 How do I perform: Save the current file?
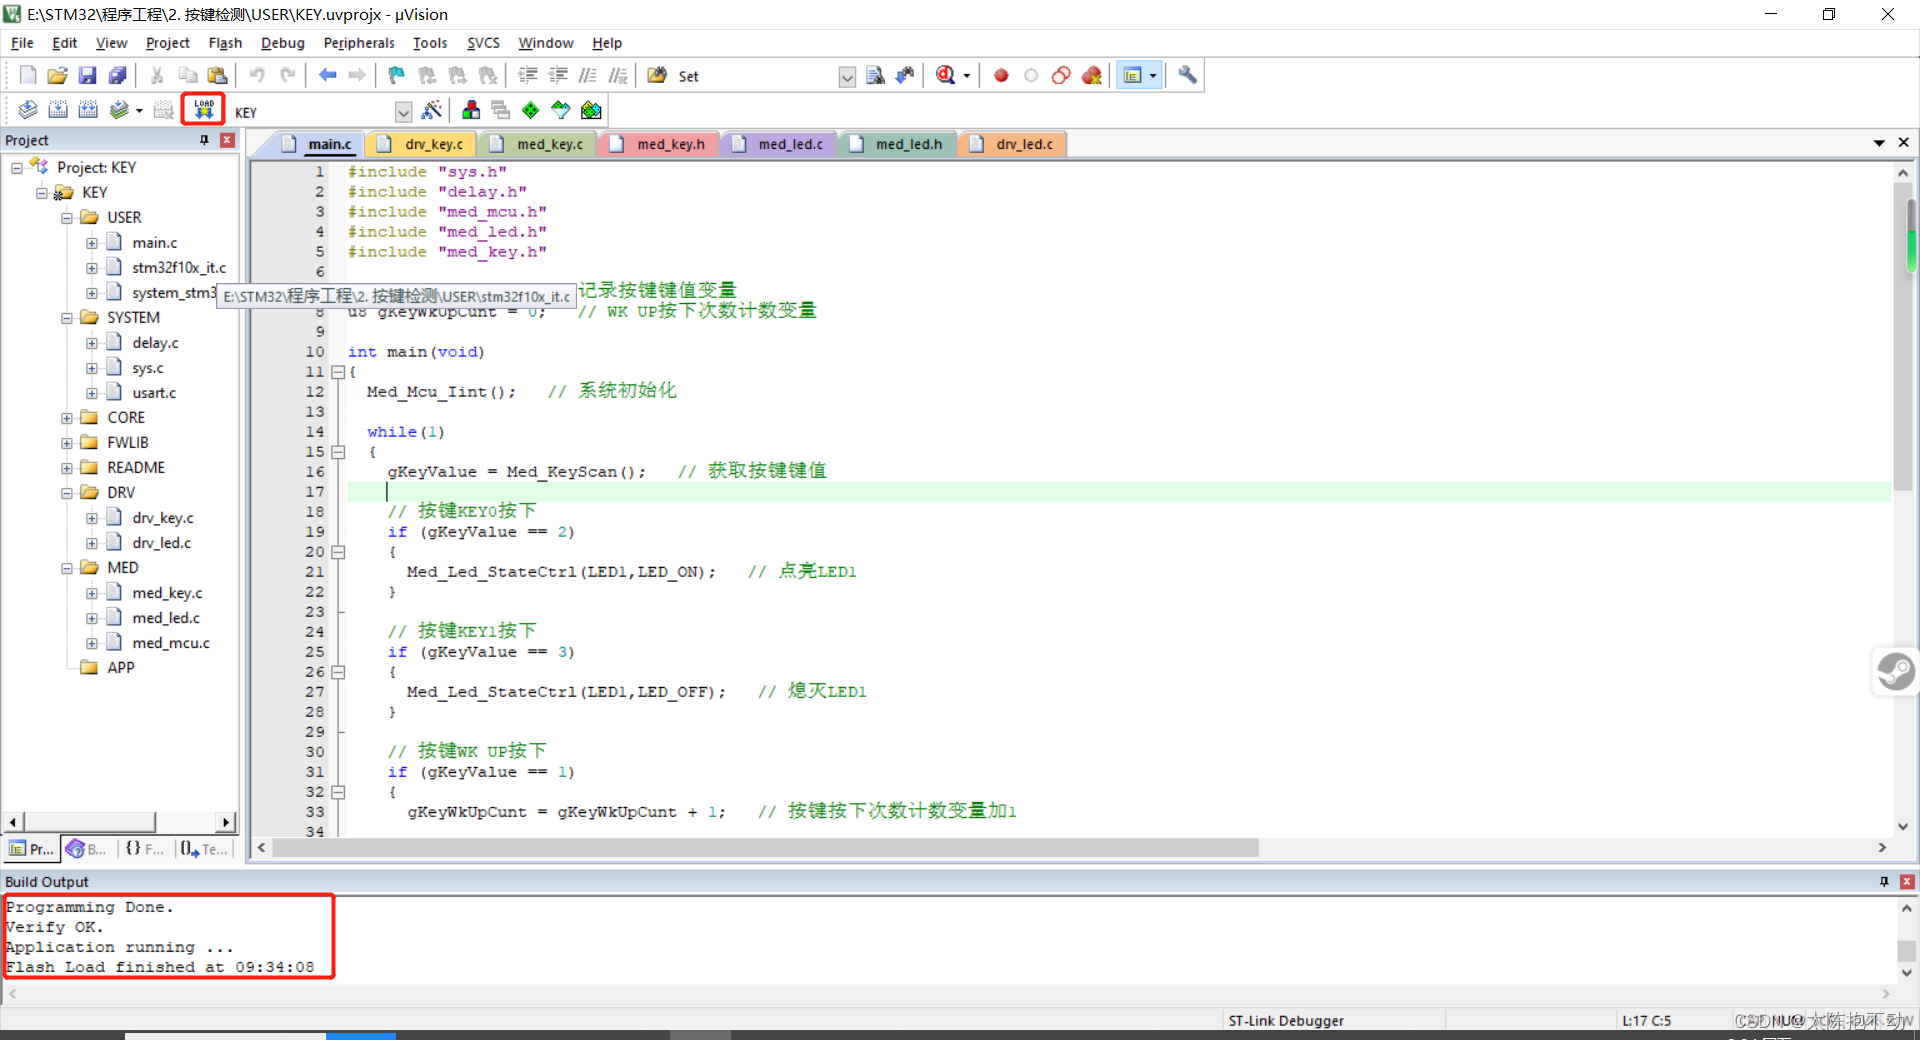pyautogui.click(x=88, y=75)
